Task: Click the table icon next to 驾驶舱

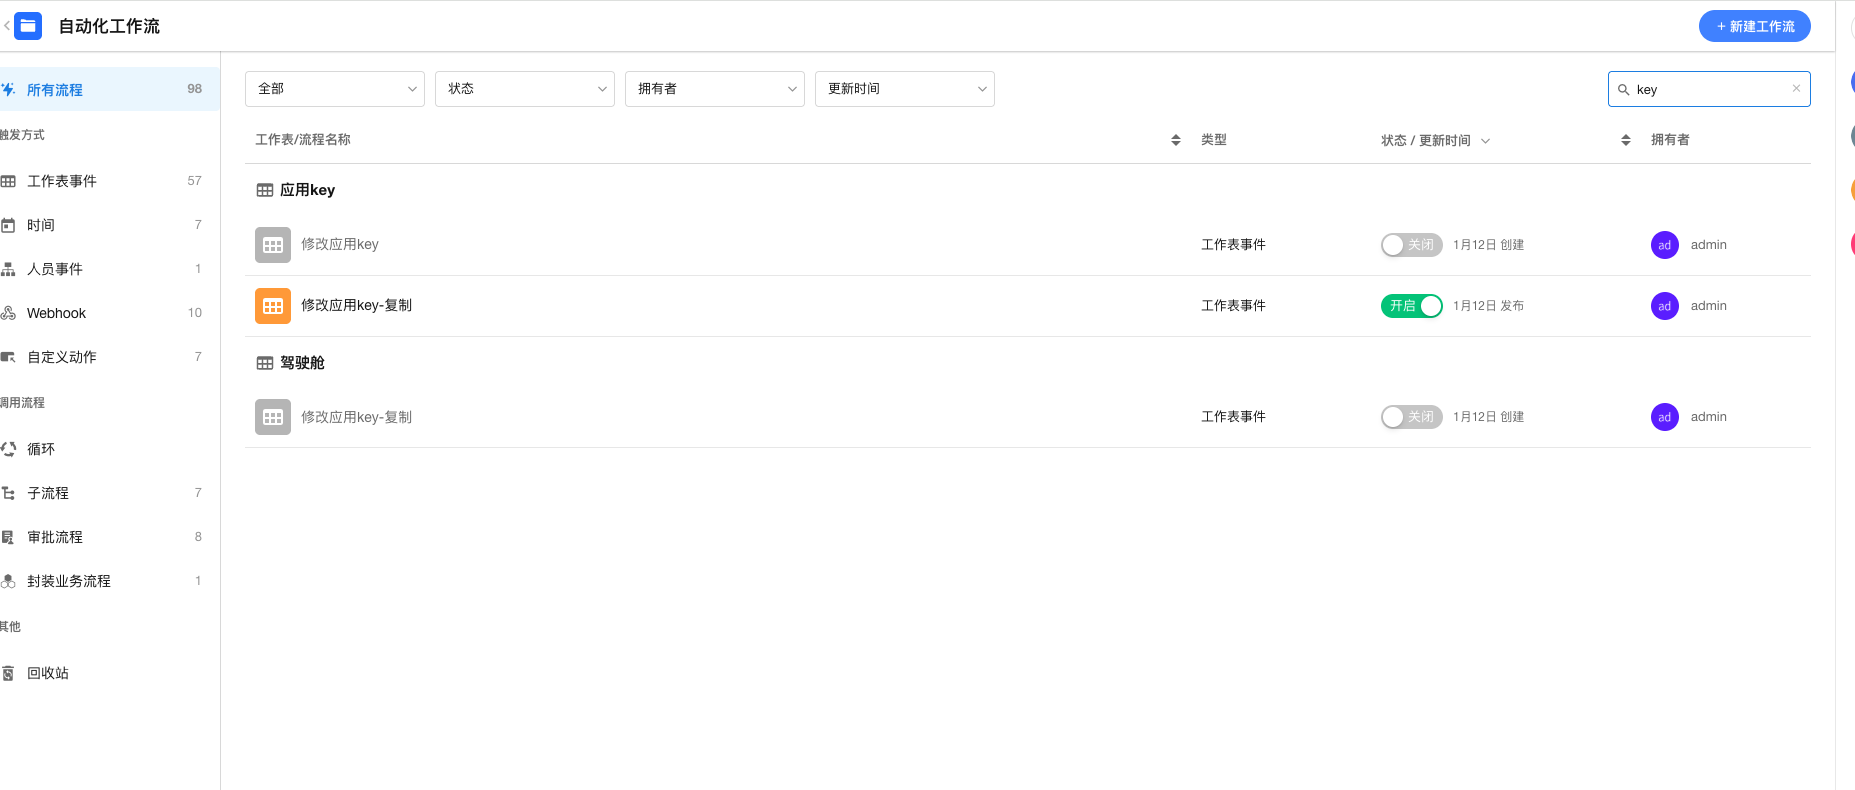Action: (x=265, y=363)
